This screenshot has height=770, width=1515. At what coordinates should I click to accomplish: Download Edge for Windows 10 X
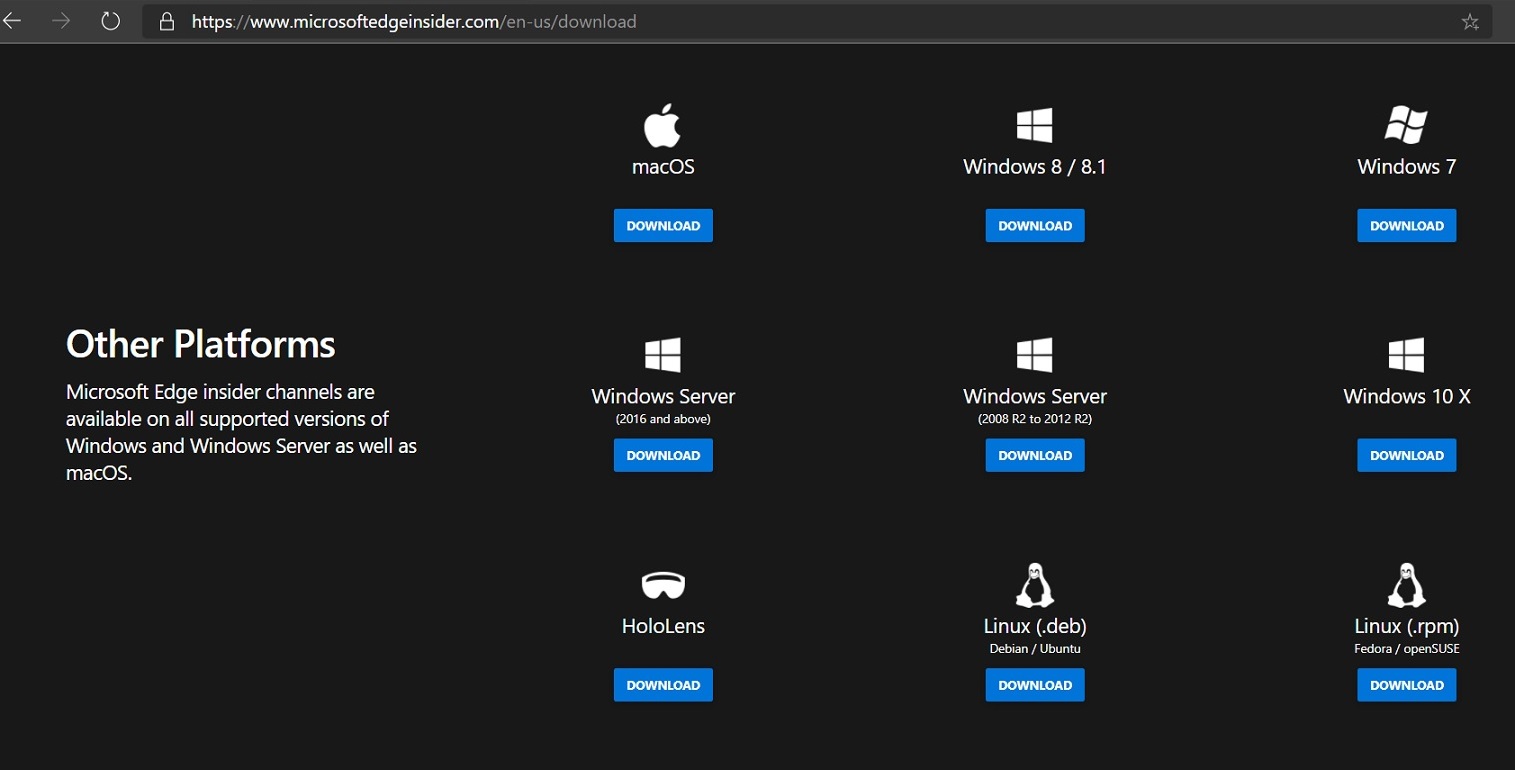click(x=1407, y=455)
